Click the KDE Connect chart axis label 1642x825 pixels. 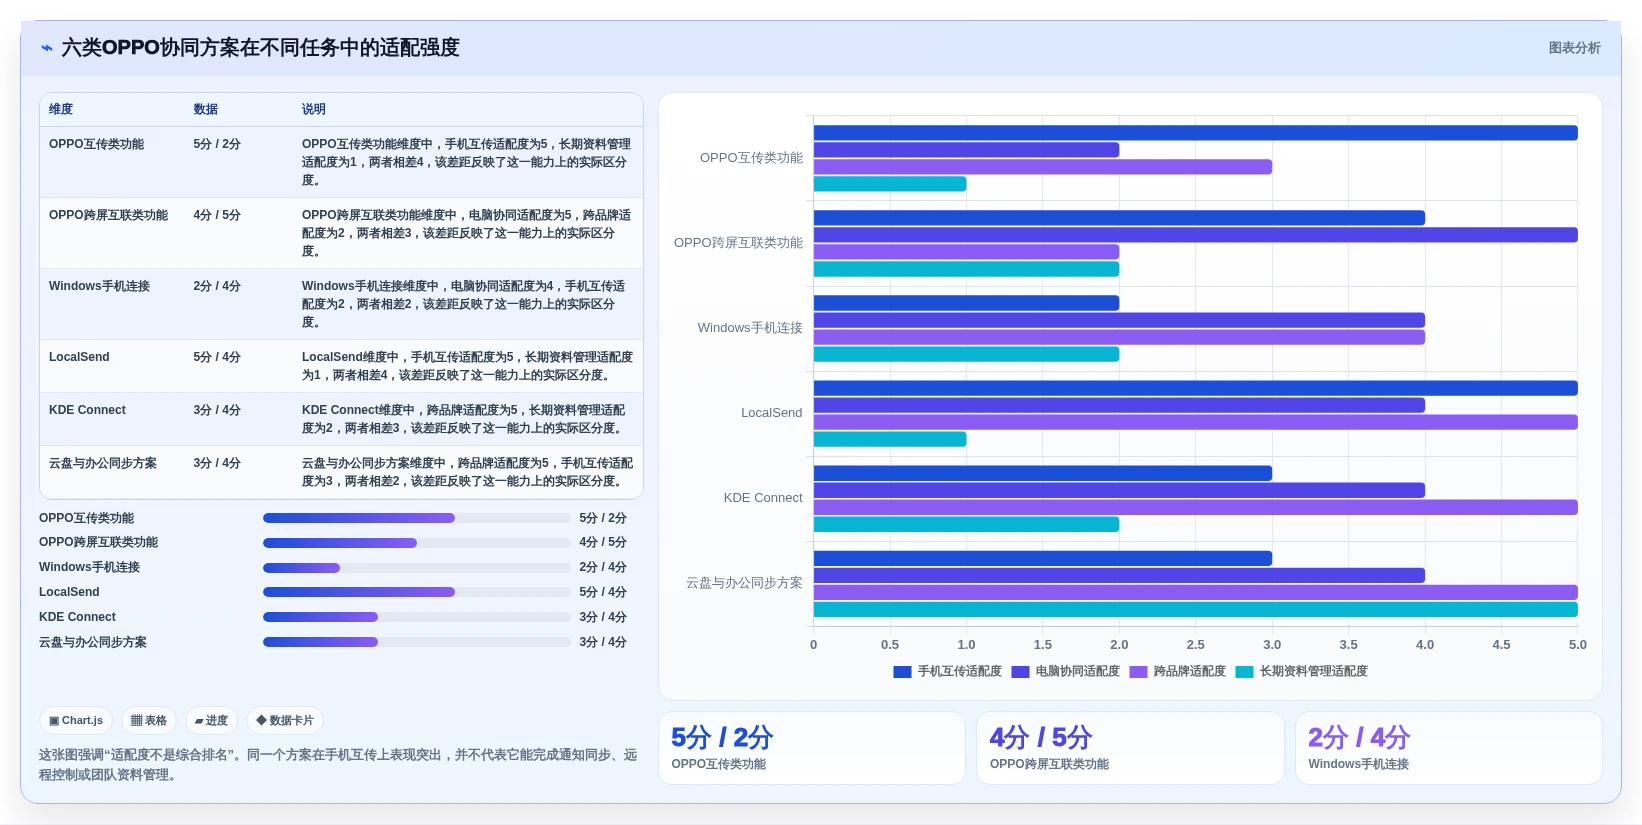point(763,498)
